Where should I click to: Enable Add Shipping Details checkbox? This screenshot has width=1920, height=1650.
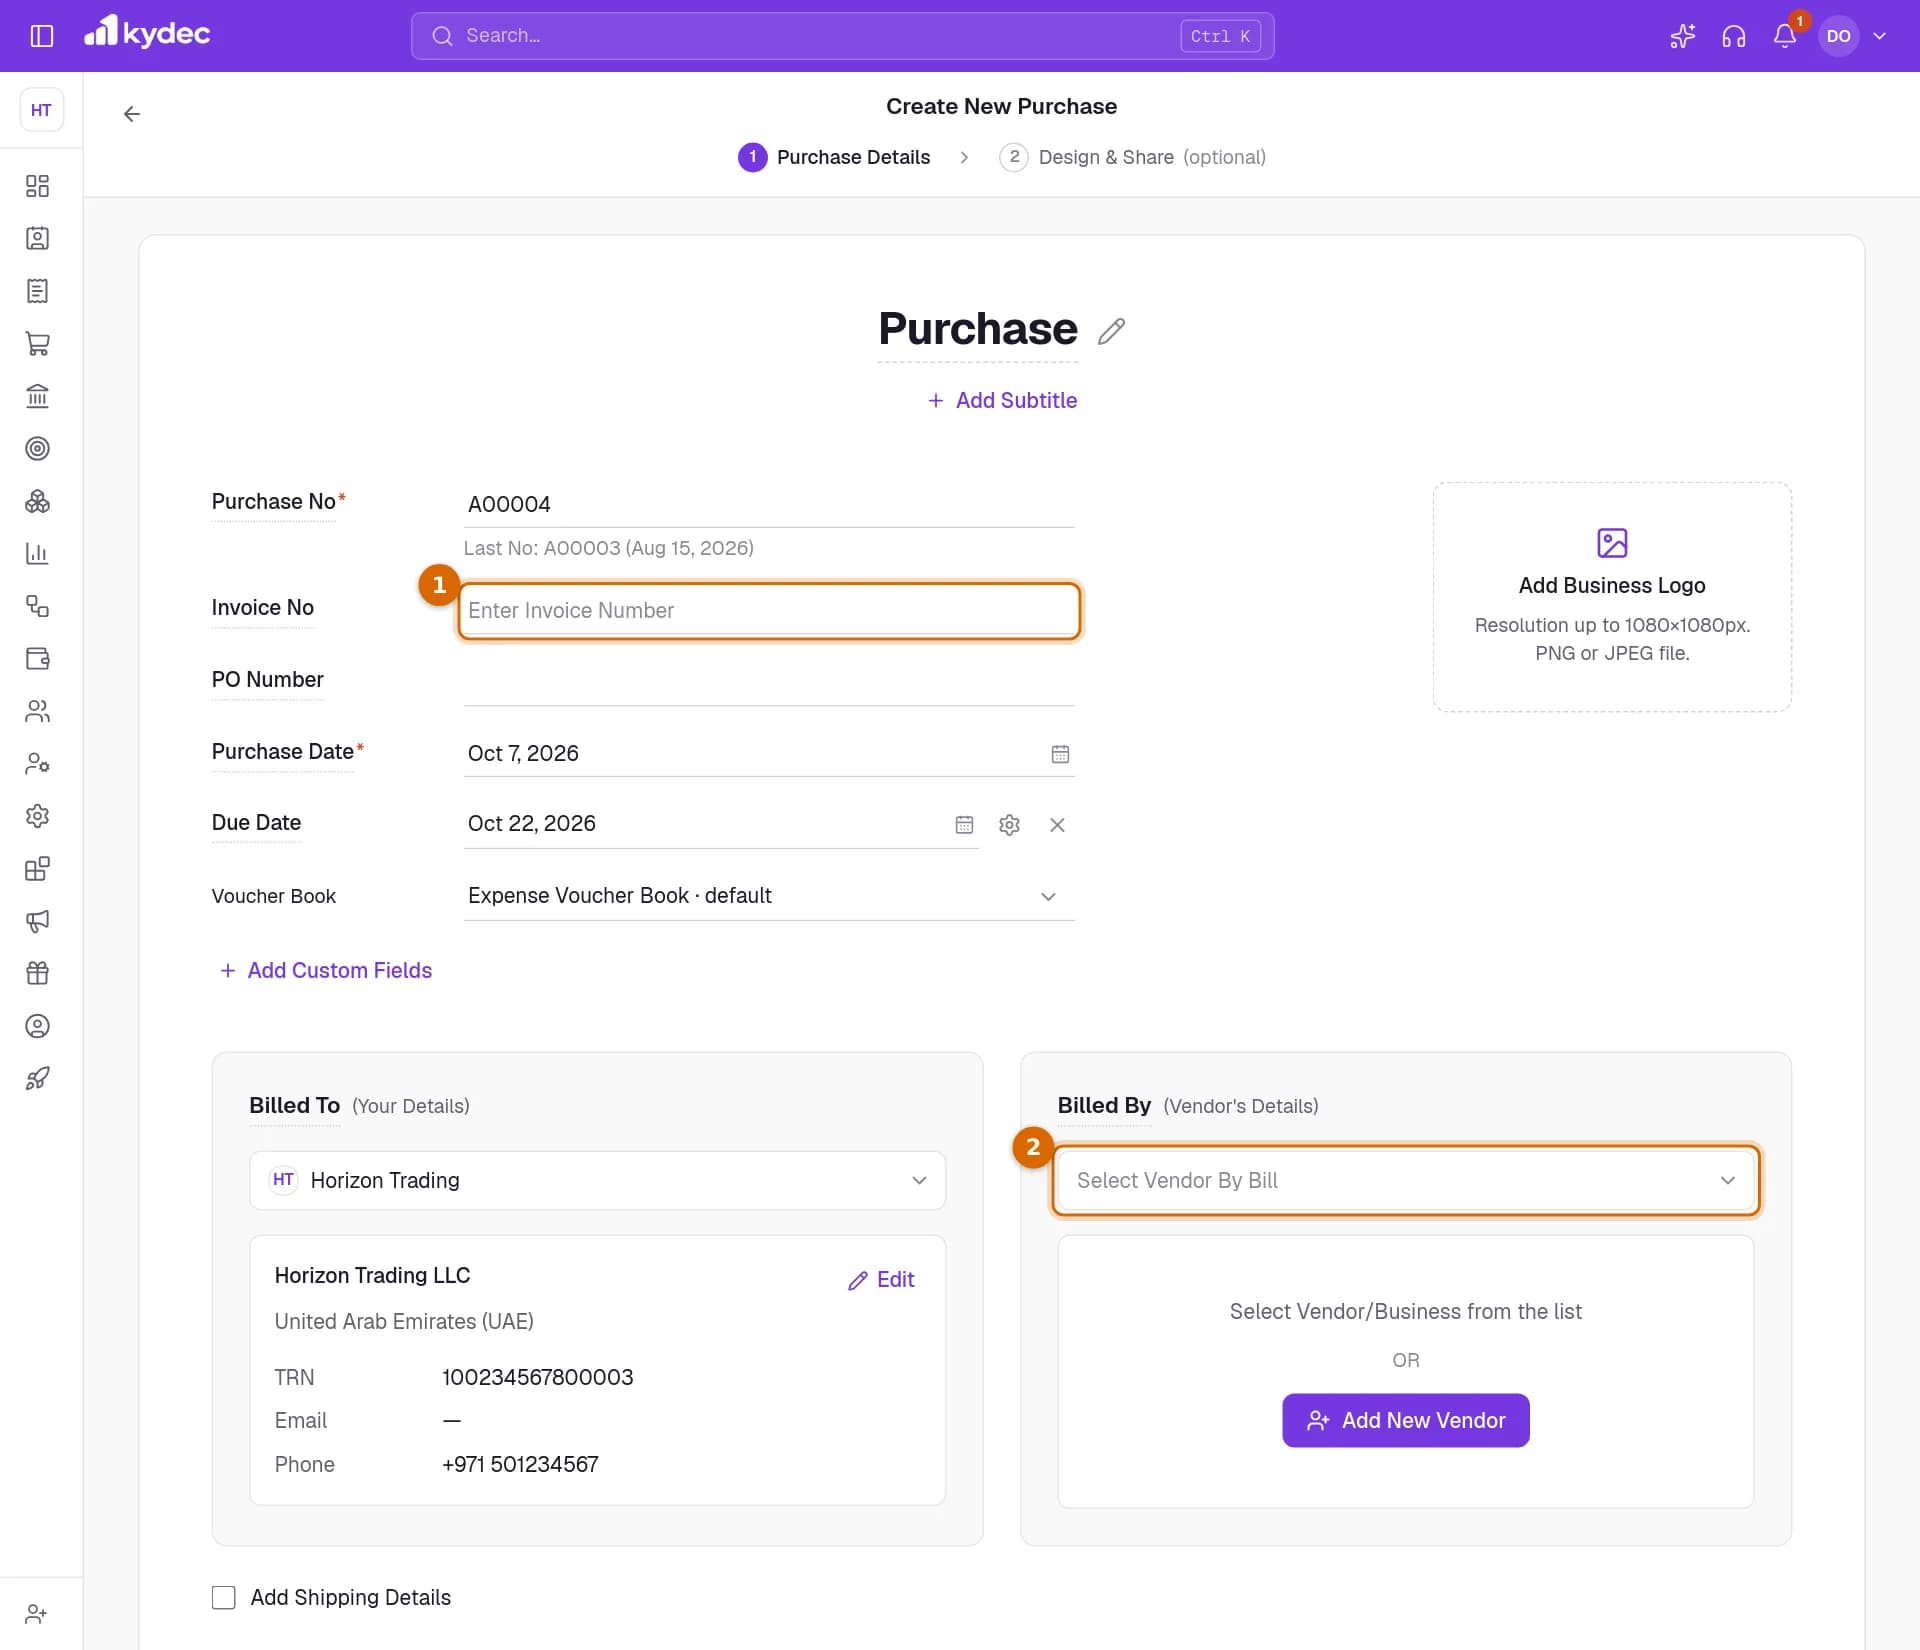(x=224, y=1598)
